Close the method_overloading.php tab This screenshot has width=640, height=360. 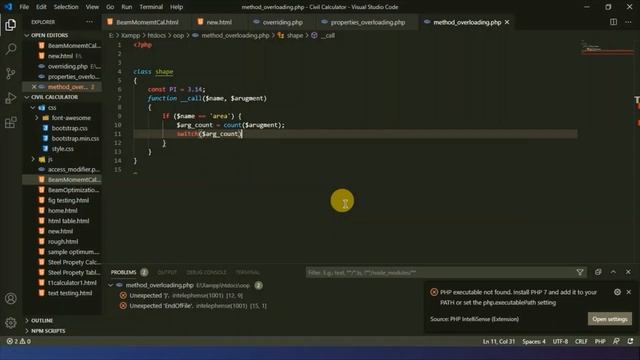click(x=507, y=22)
